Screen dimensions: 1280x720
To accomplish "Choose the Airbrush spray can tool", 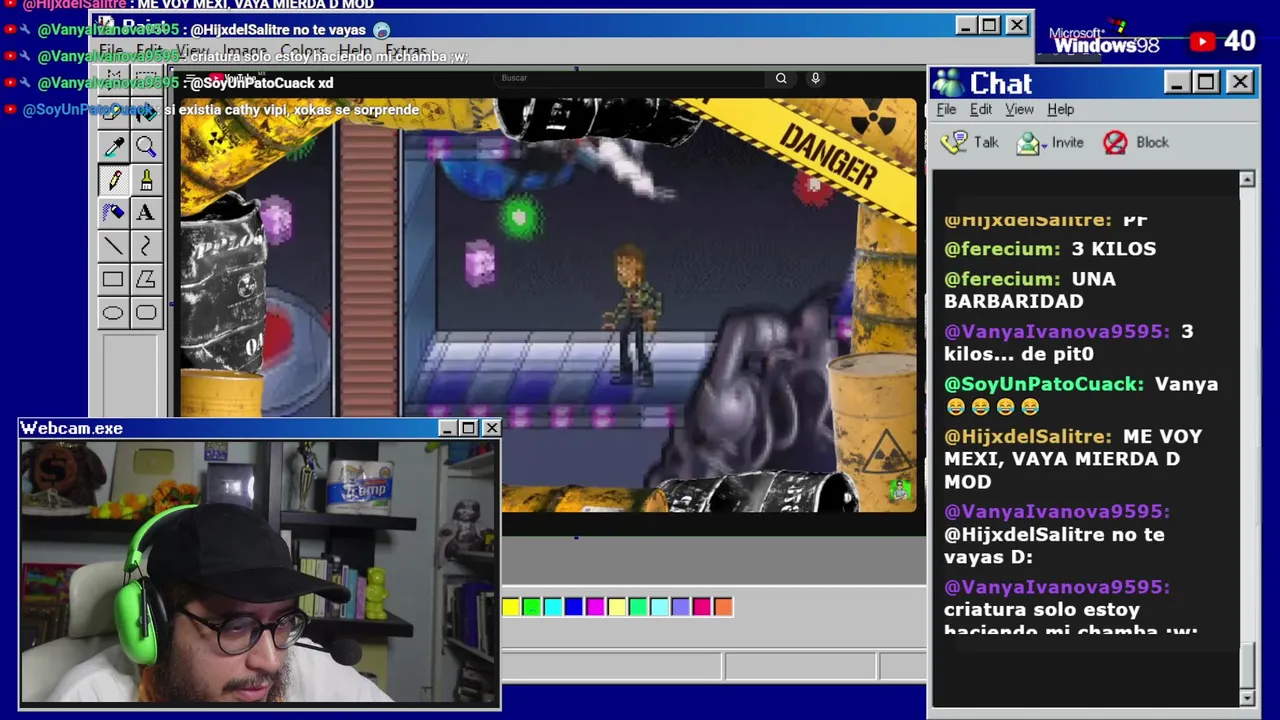I will click(113, 213).
